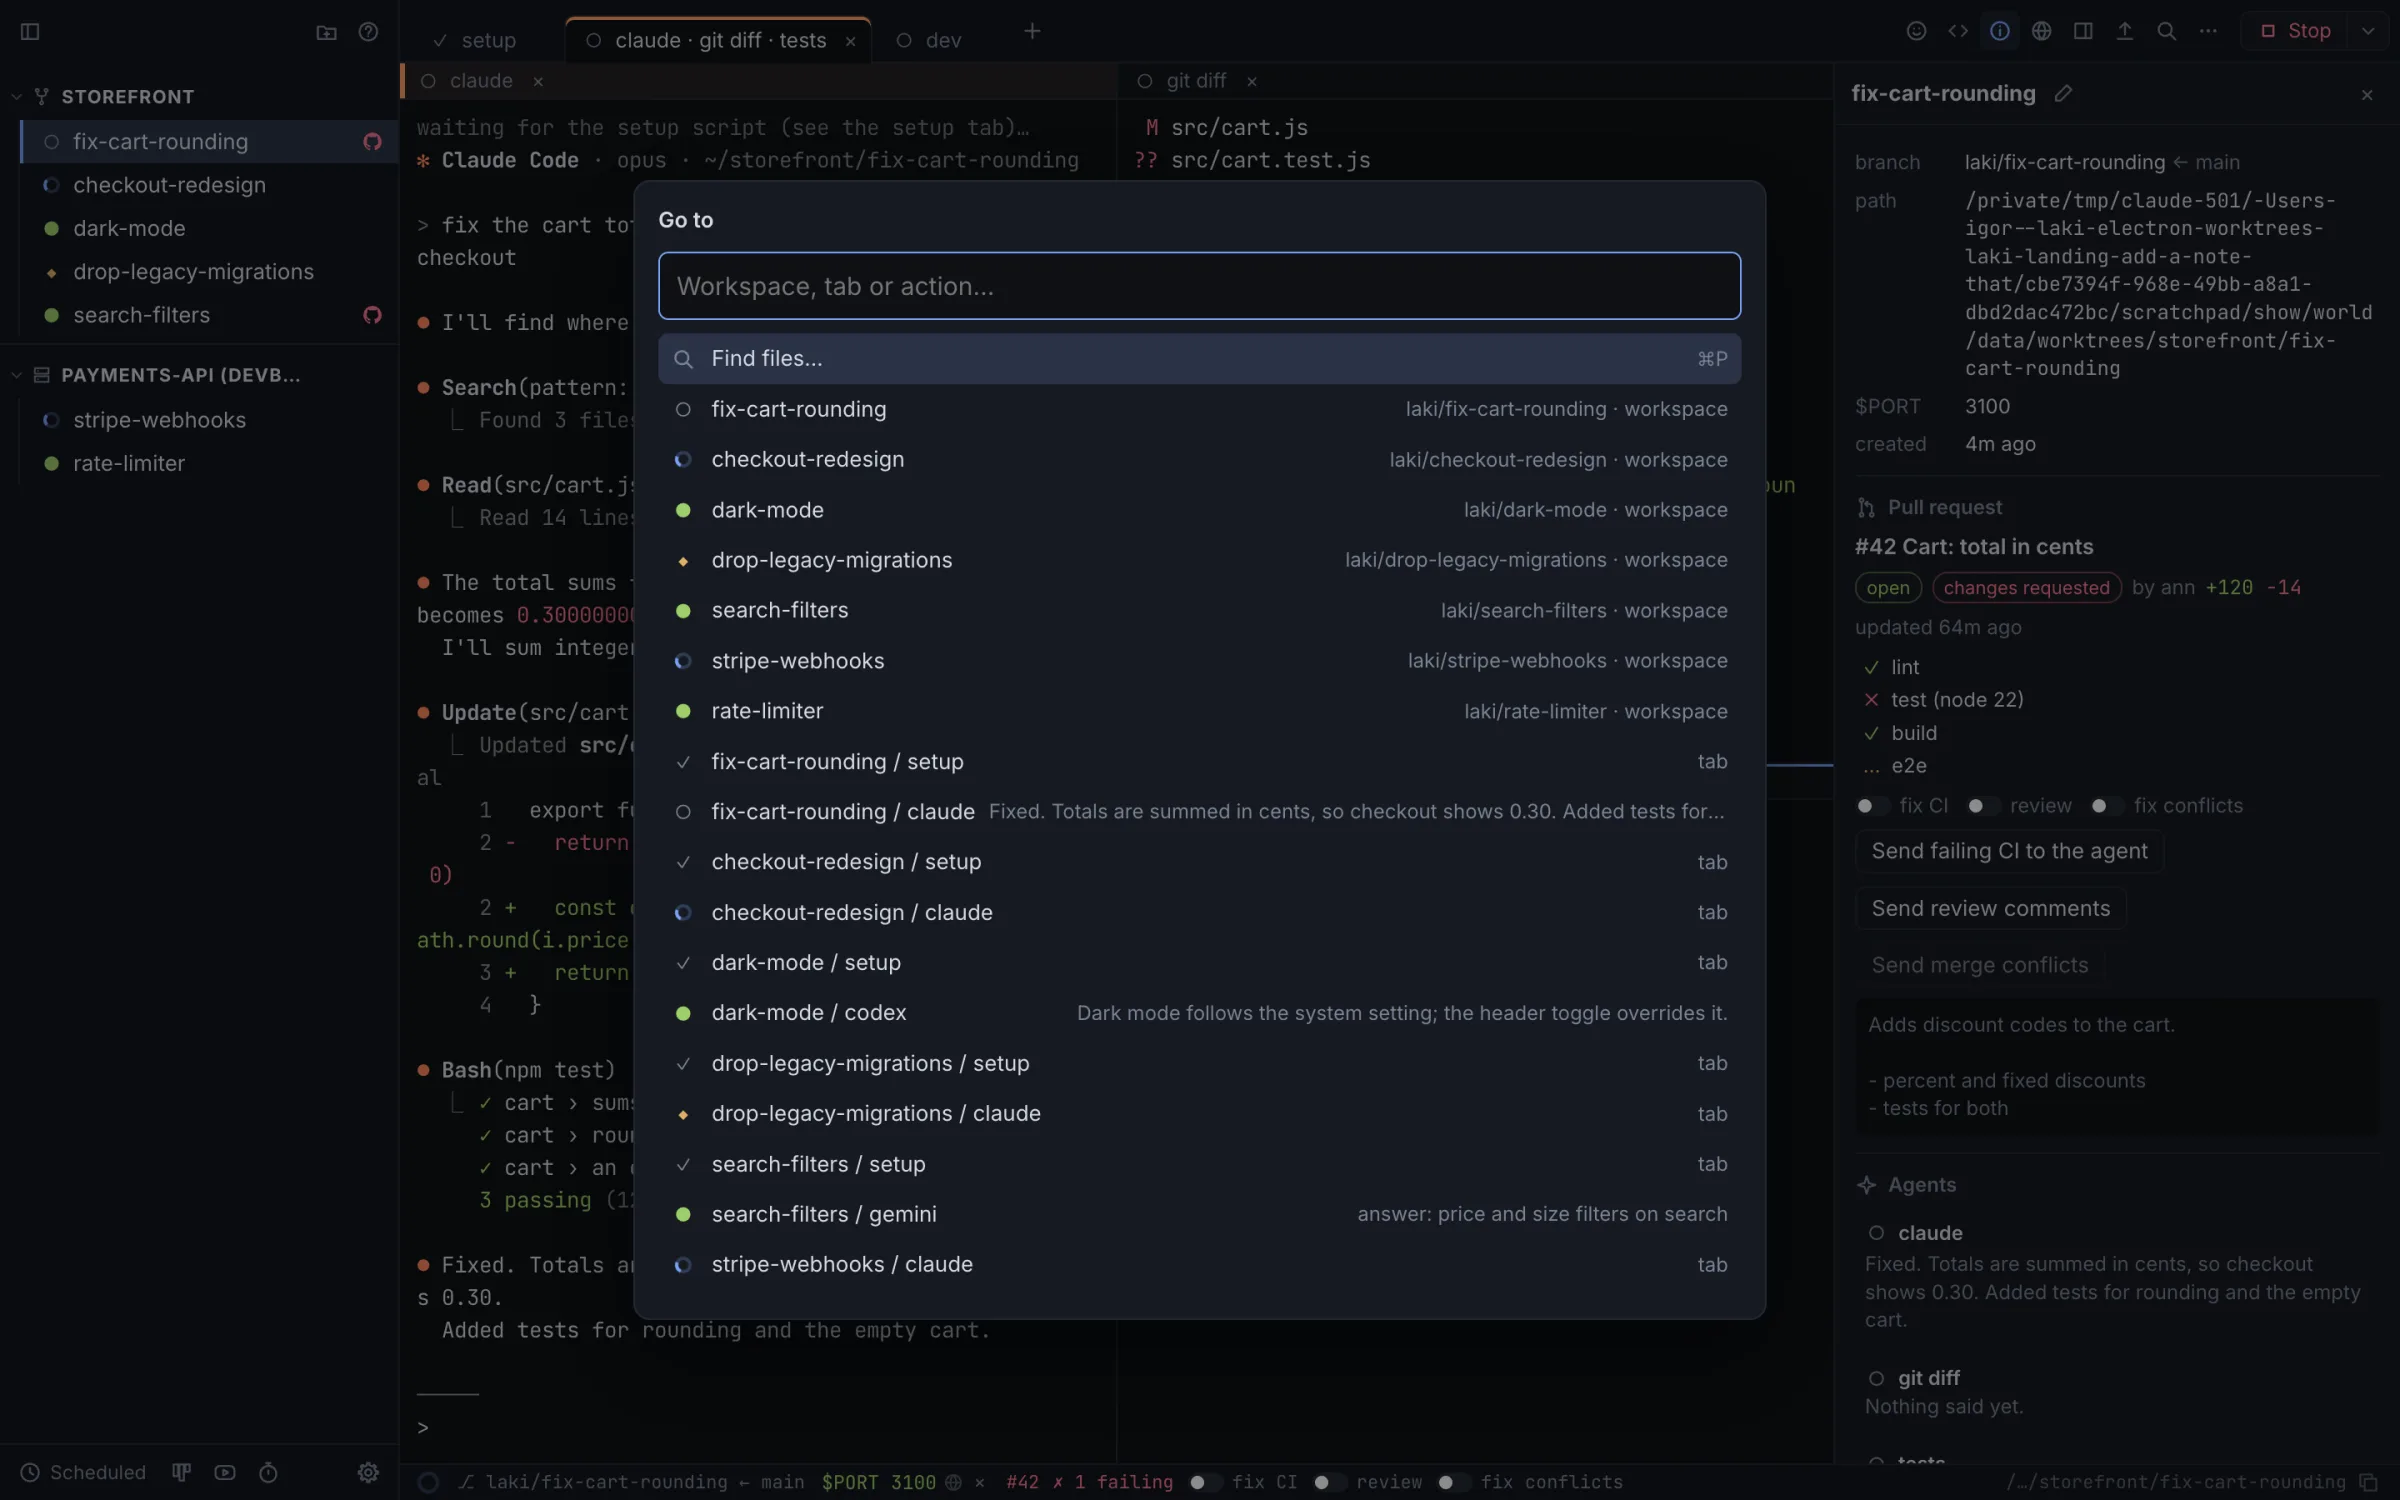
Task: Click the pencil rename icon beside fix-cart-rounding title
Action: (2063, 93)
